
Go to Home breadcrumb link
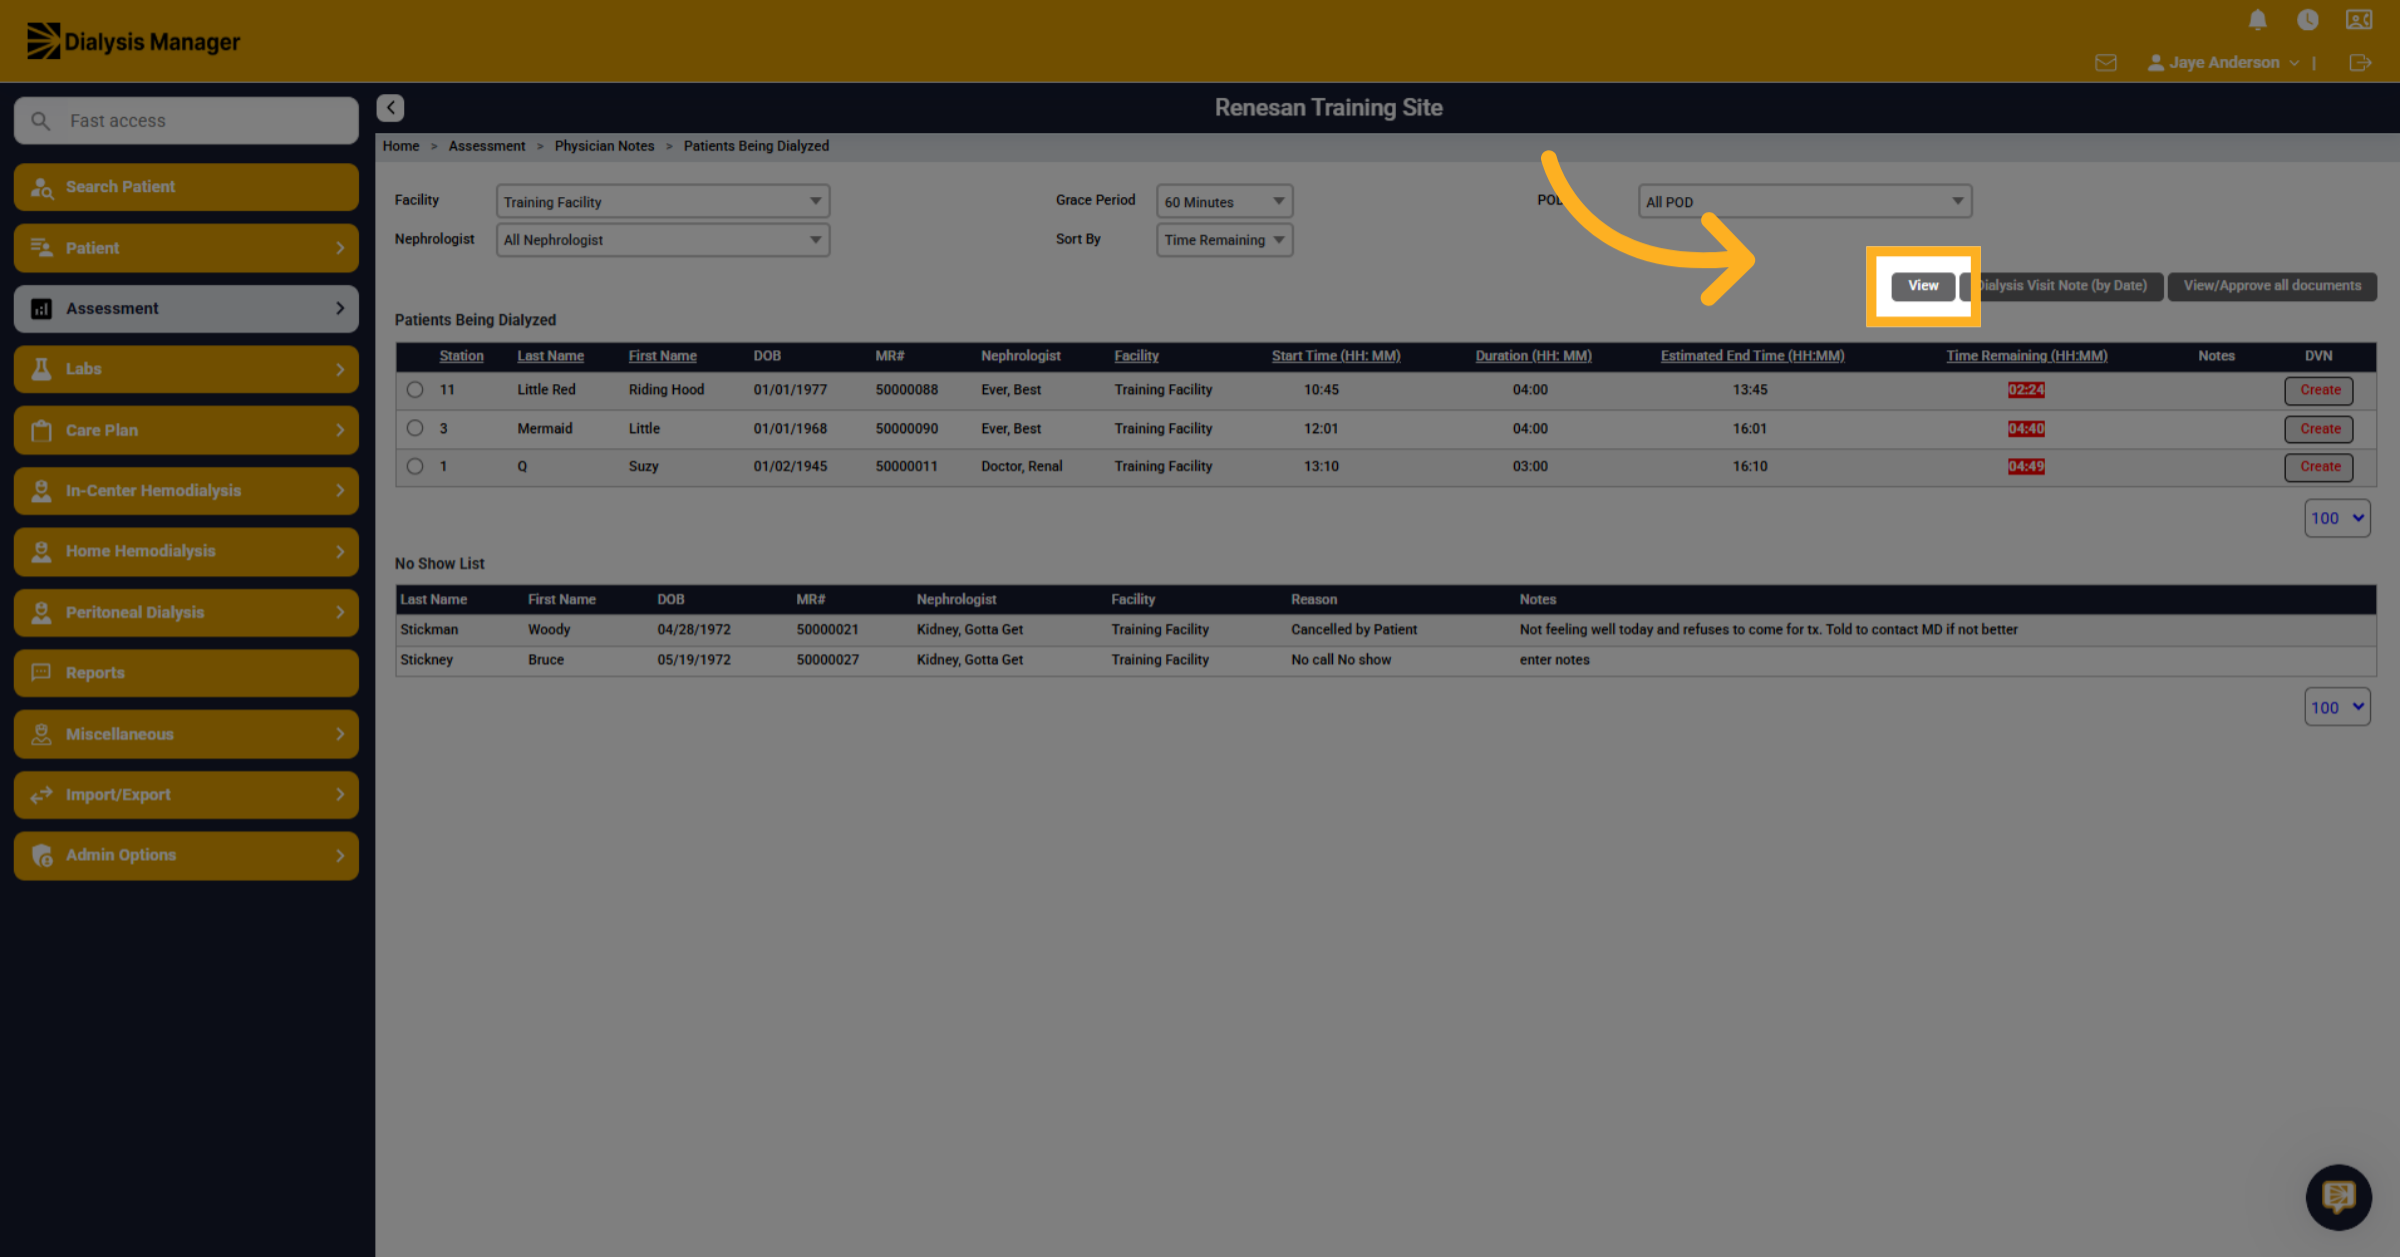click(401, 146)
